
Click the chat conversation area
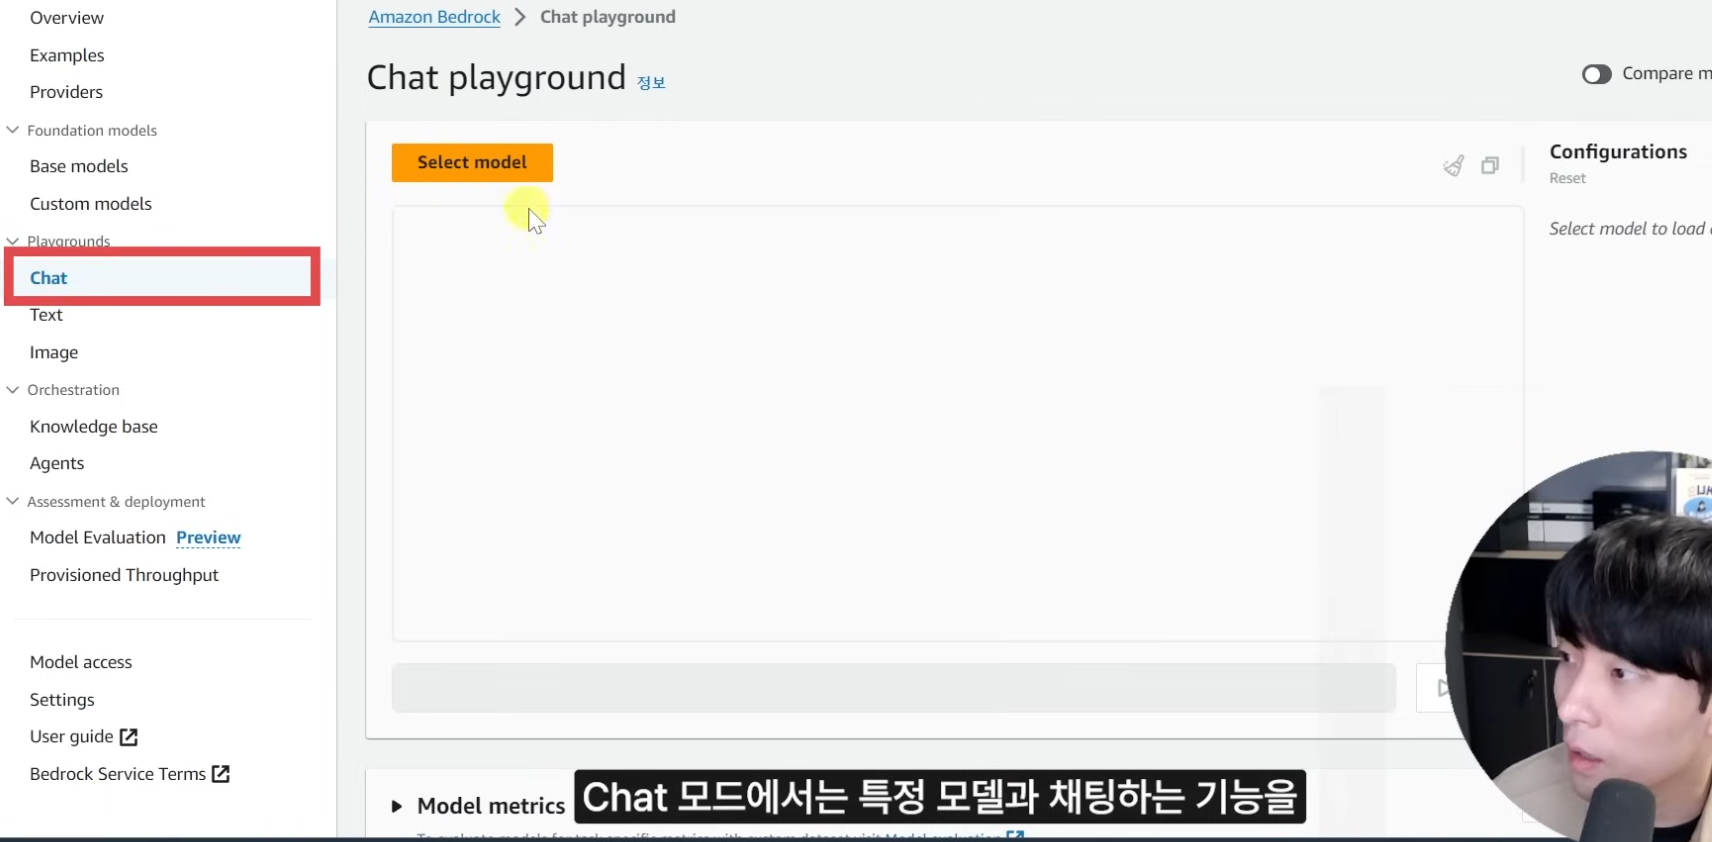pyautogui.click(x=957, y=423)
